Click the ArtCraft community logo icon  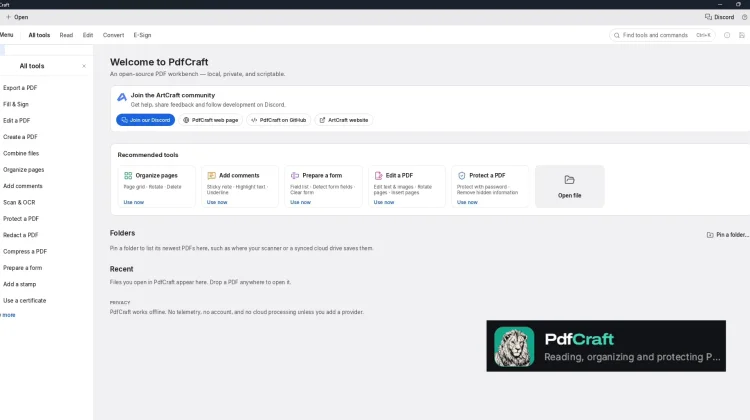coord(122,97)
